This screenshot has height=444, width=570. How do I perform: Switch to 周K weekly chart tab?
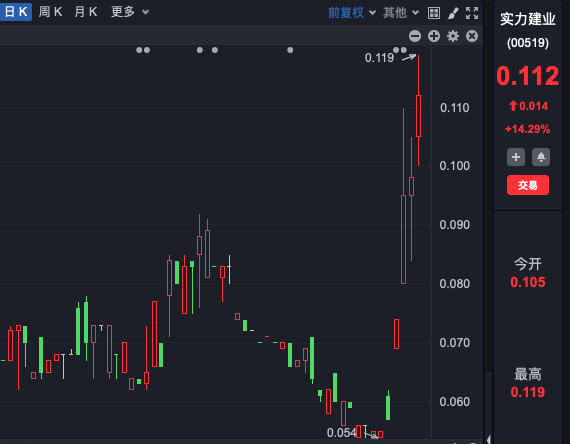[x=50, y=12]
